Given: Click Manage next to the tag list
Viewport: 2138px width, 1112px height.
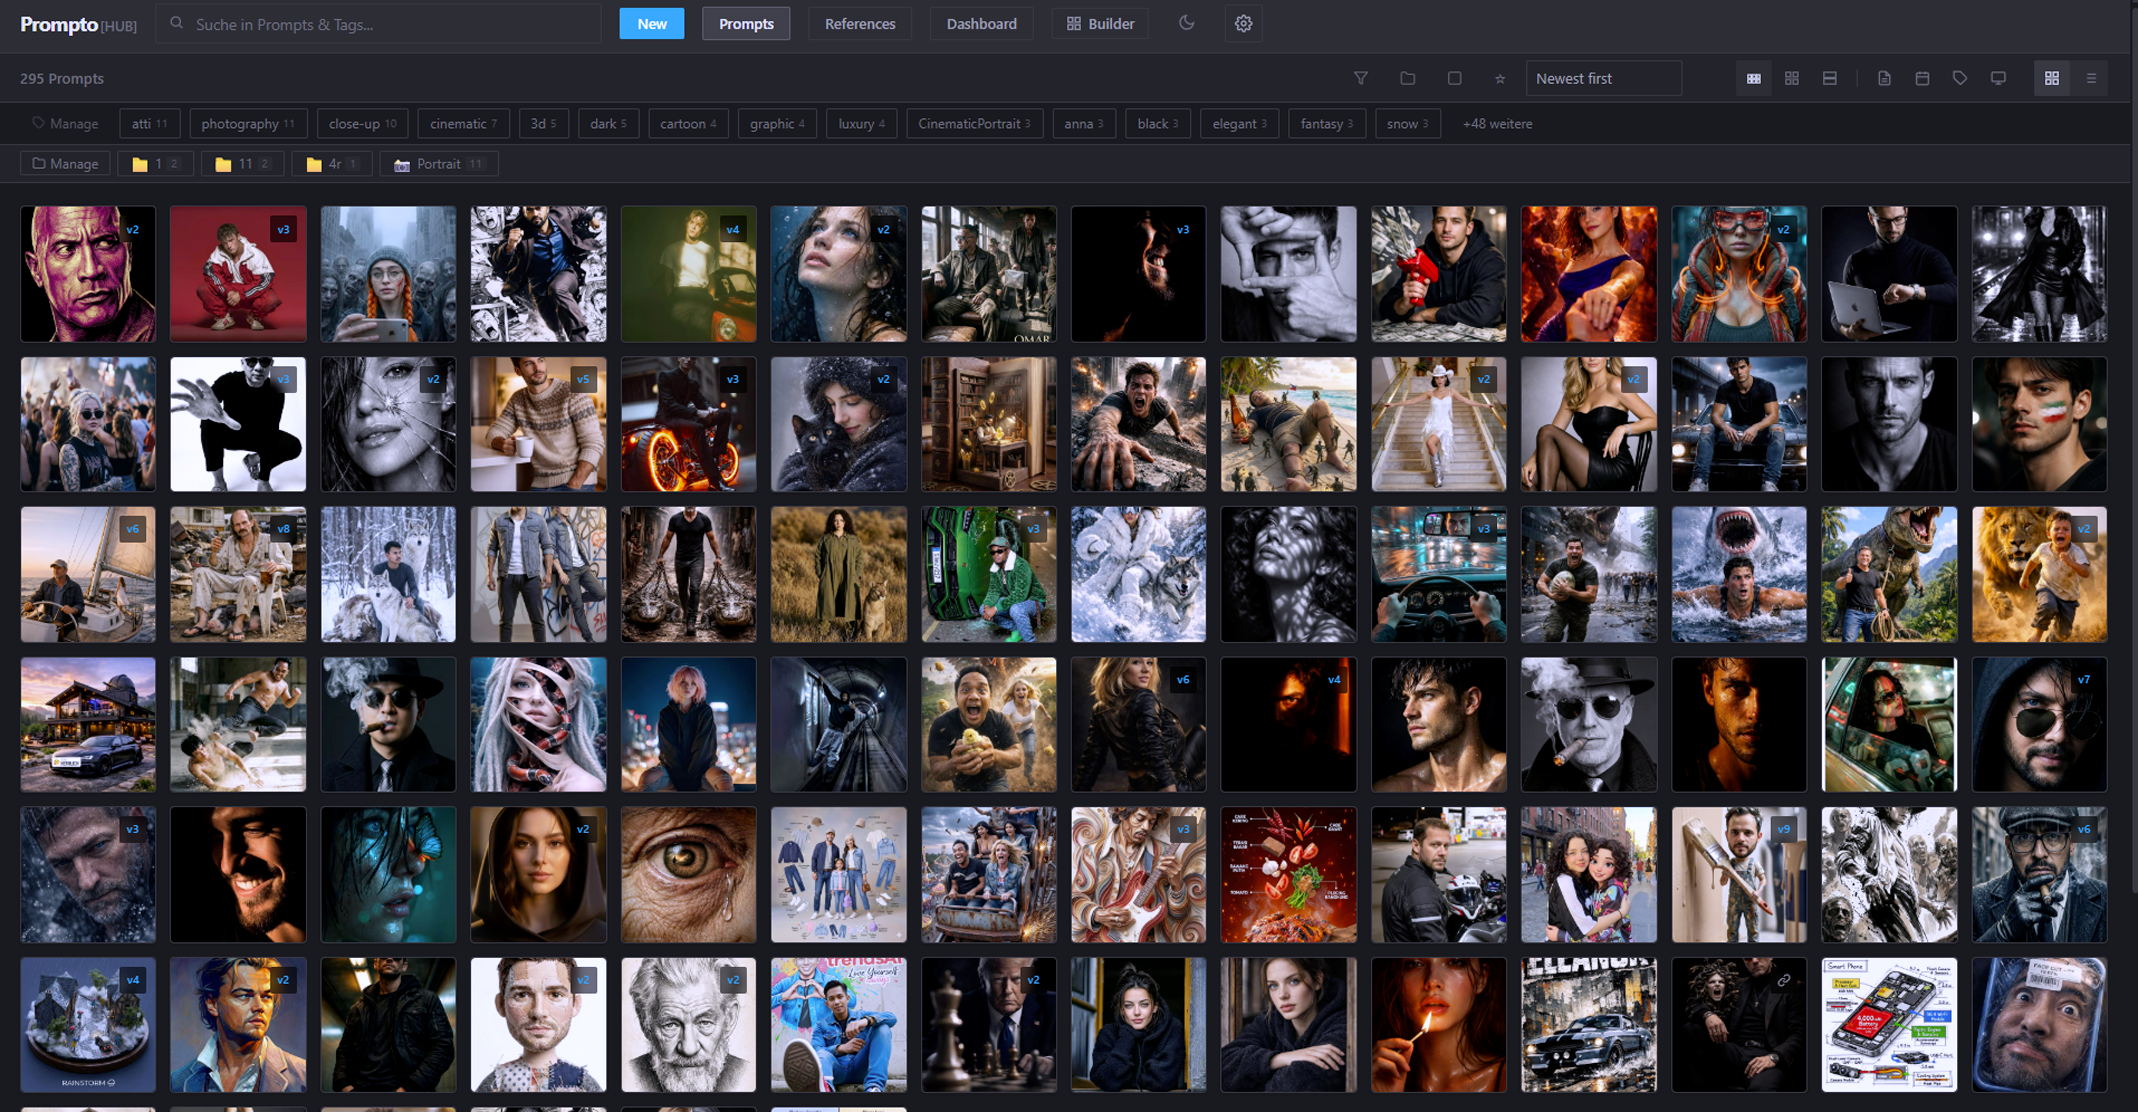Looking at the screenshot, I should pos(65,123).
